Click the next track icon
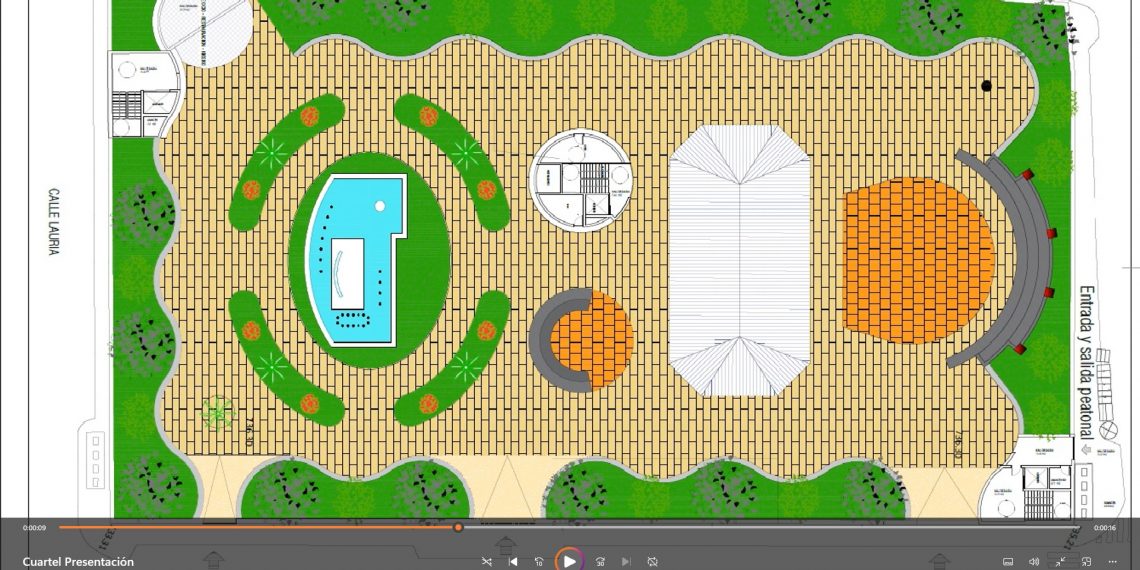 click(626, 562)
